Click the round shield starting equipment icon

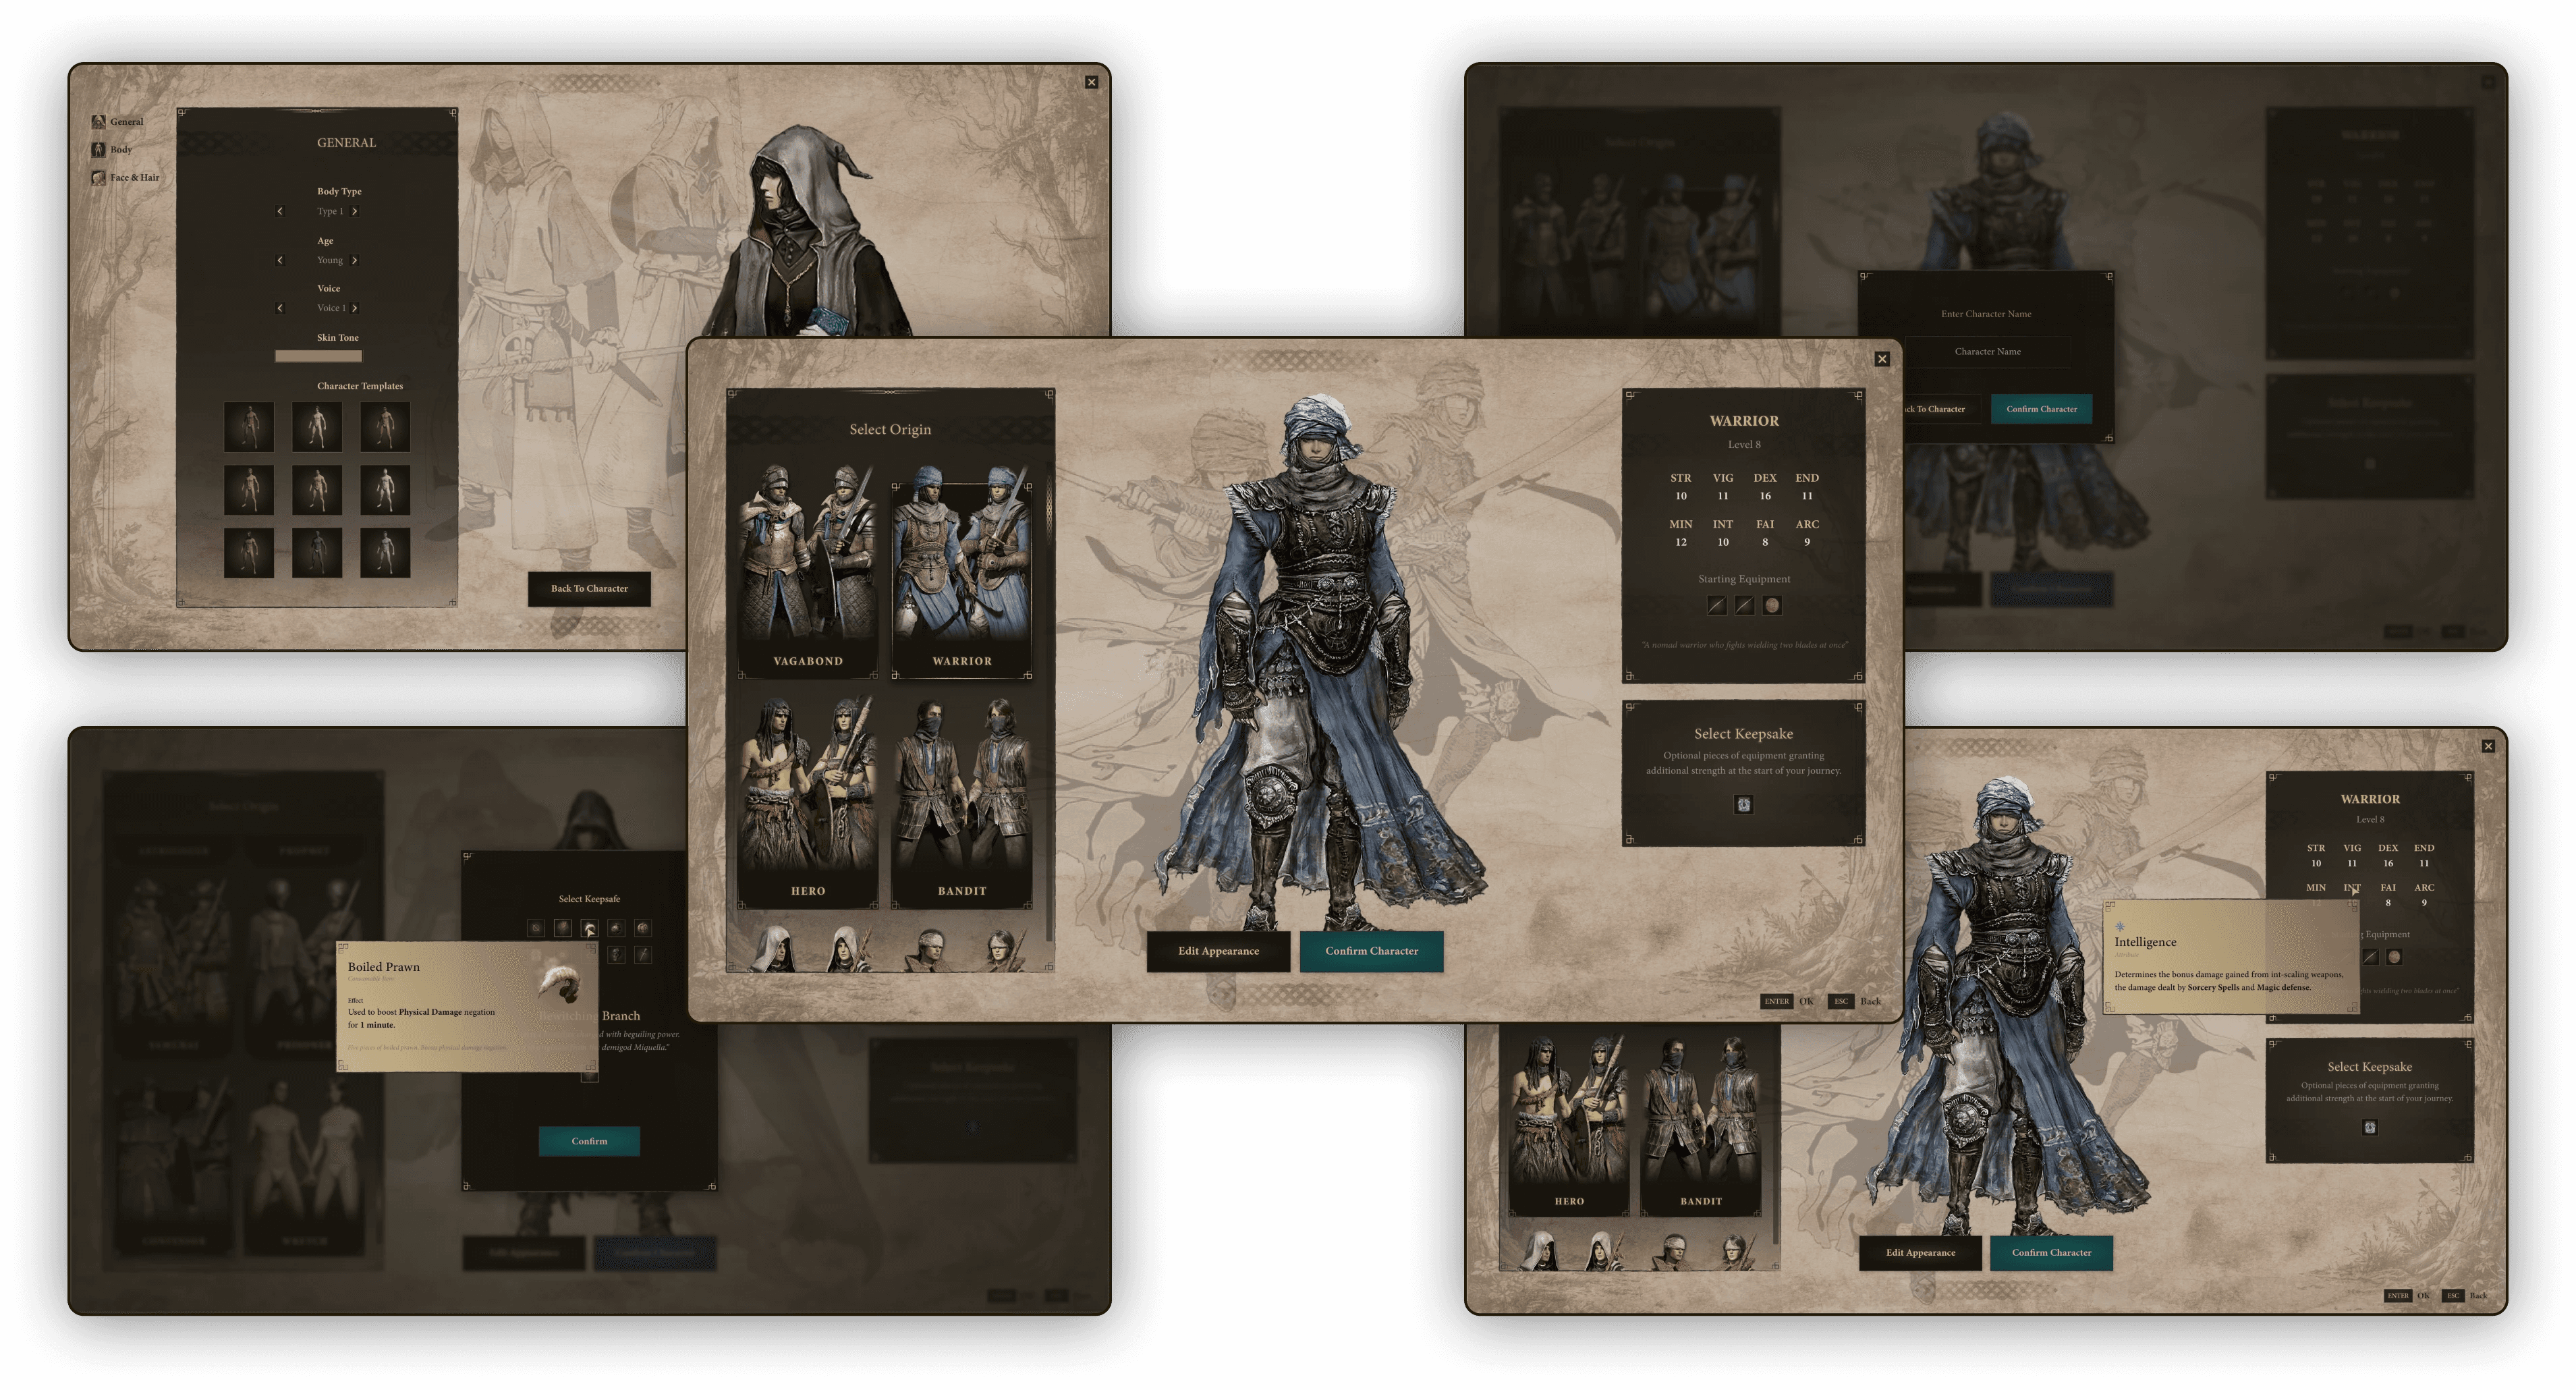click(1771, 605)
